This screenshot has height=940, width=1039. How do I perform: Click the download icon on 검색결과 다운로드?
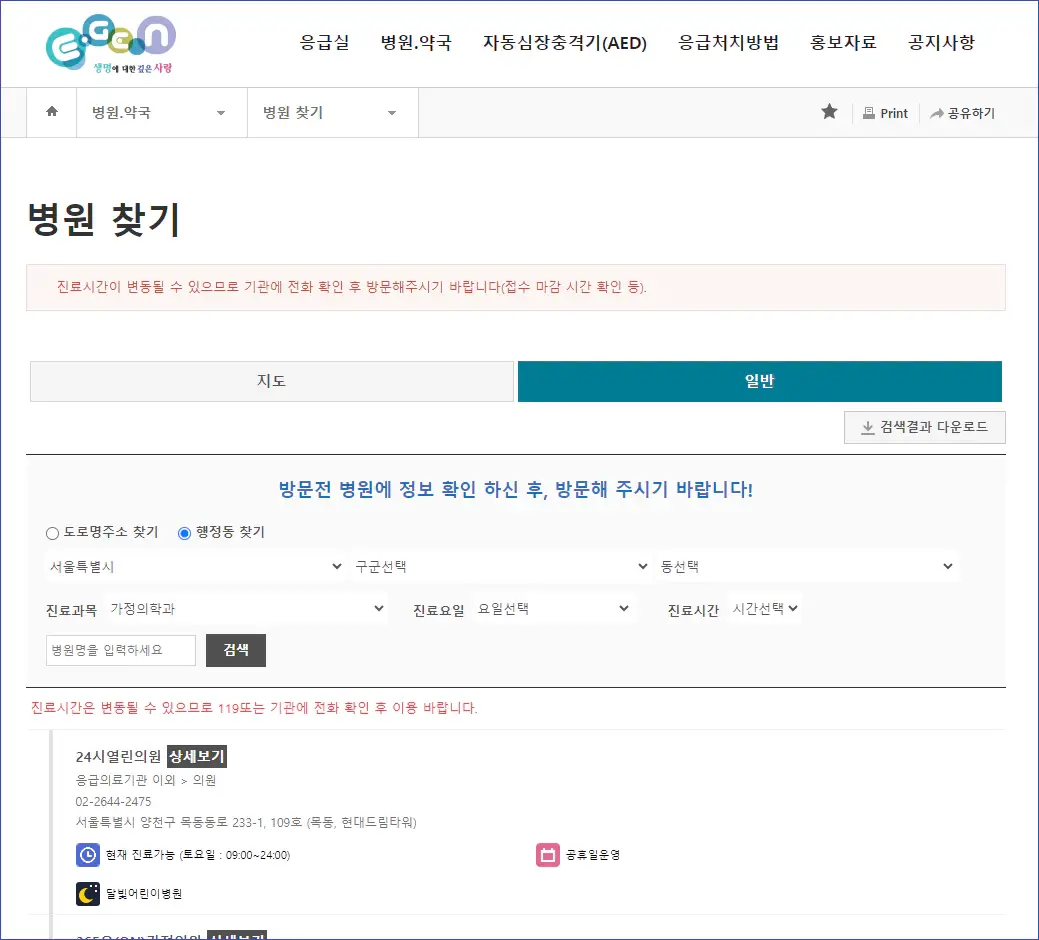(x=866, y=427)
